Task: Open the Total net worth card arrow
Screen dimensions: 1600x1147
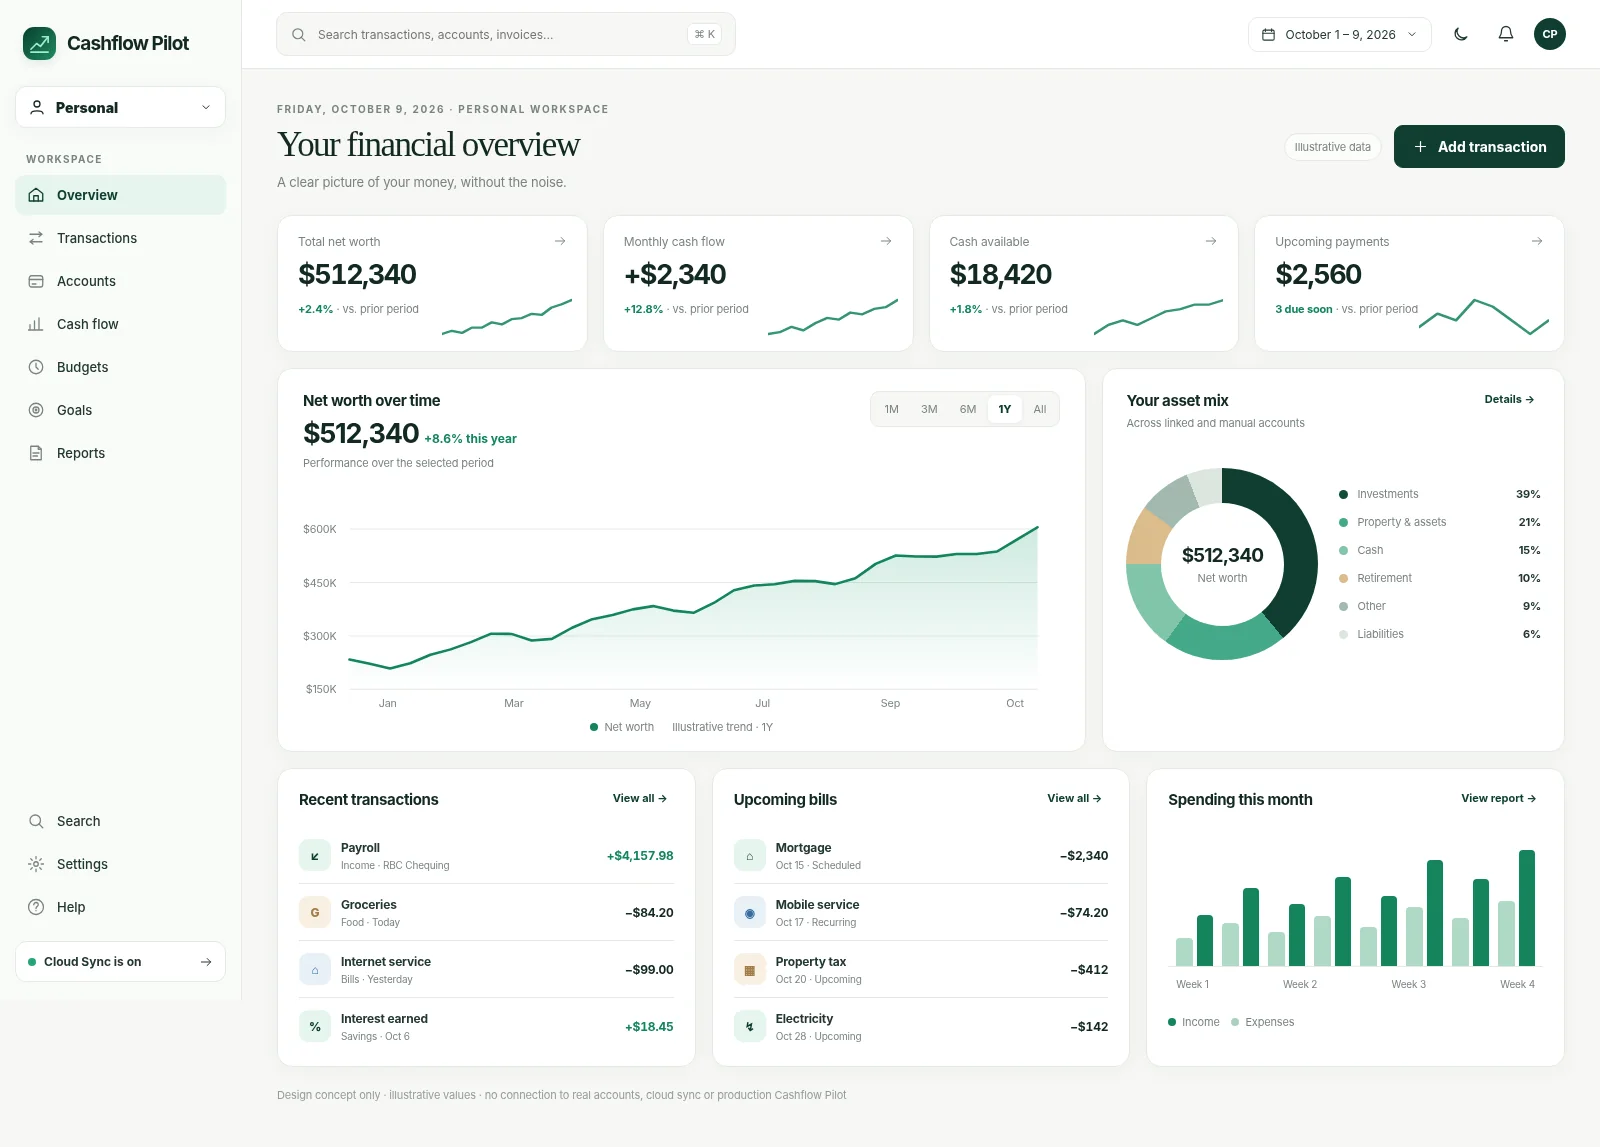Action: point(560,241)
